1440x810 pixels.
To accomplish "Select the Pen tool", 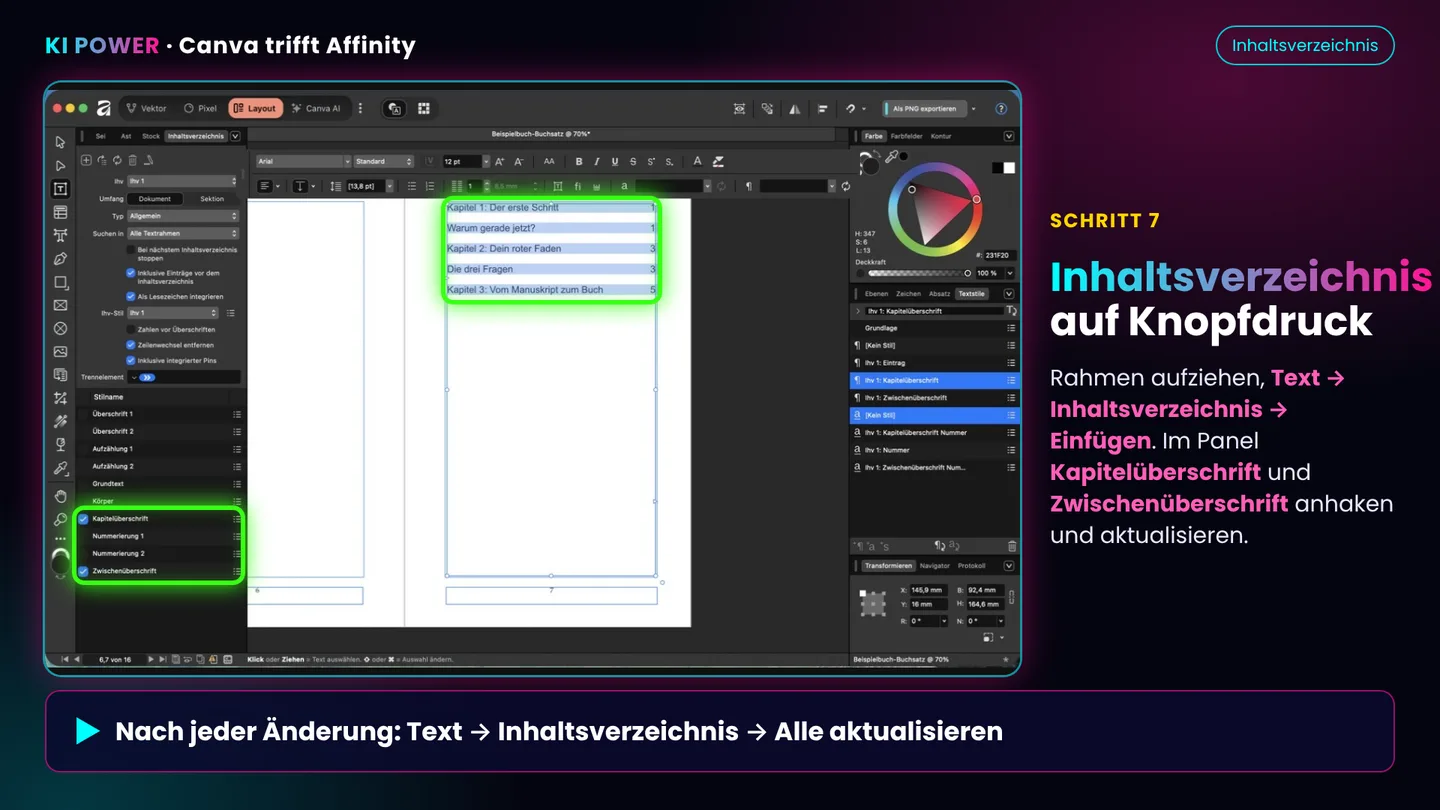I will 60,259.
